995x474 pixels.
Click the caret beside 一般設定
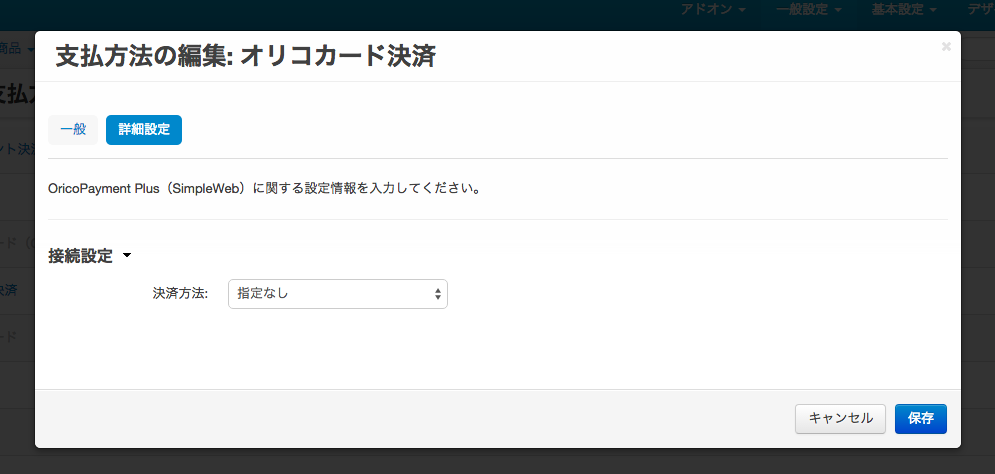coord(837,10)
